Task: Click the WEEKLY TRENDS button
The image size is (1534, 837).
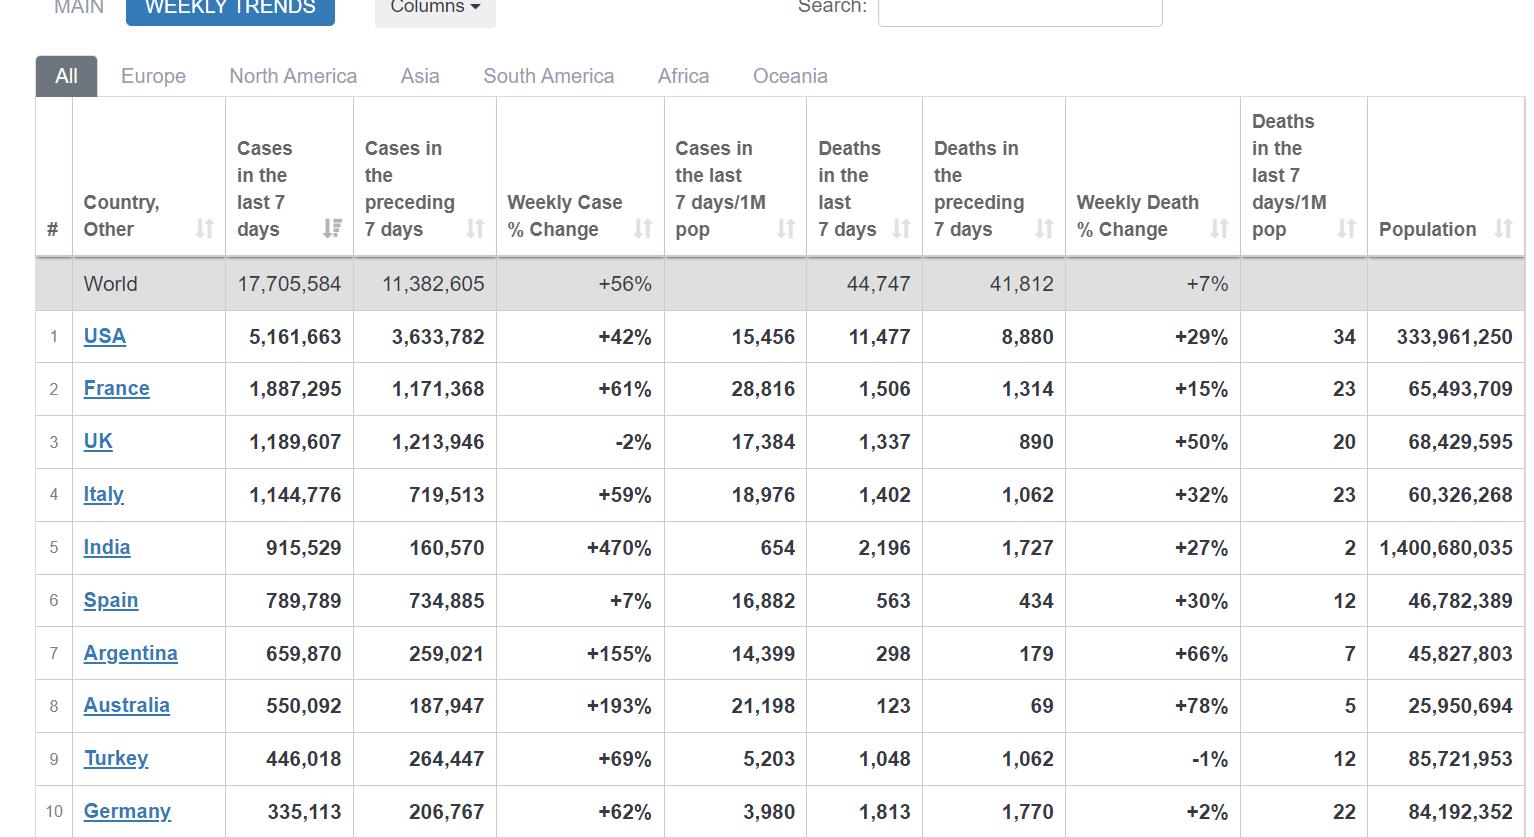Action: tap(230, 8)
